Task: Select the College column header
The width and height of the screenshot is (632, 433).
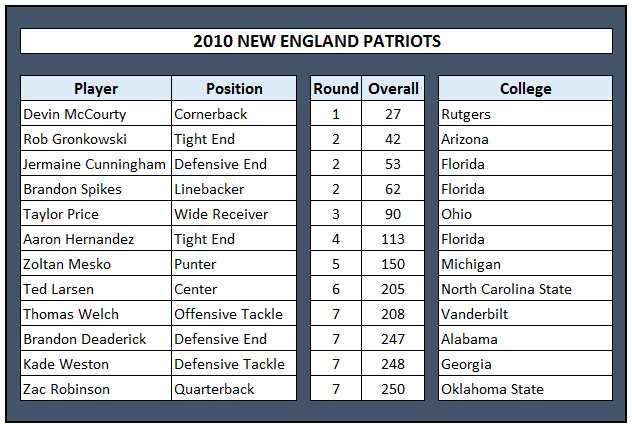Action: [526, 89]
